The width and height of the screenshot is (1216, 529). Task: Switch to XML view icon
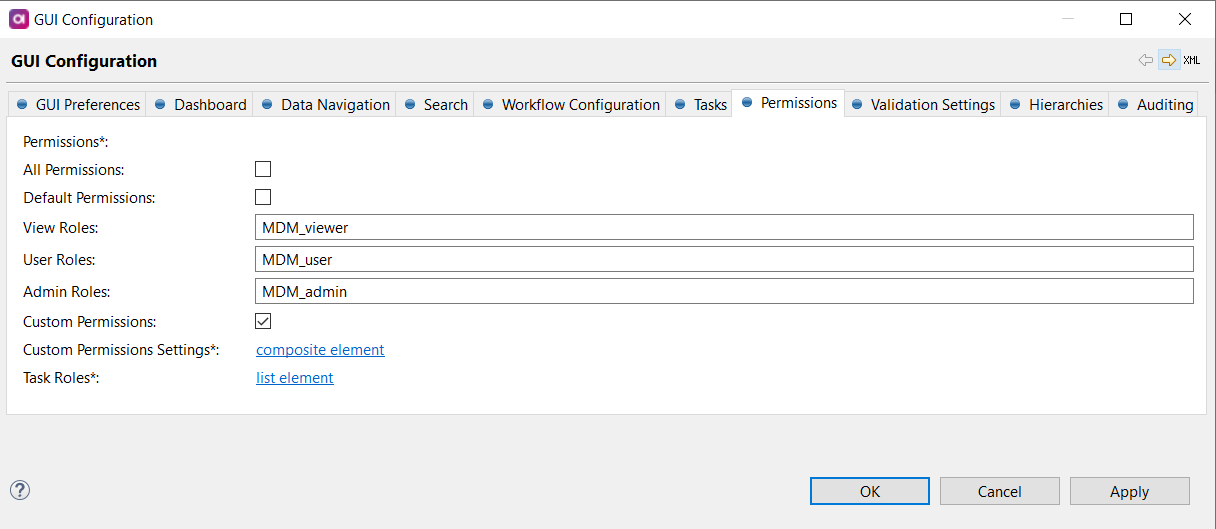1192,60
